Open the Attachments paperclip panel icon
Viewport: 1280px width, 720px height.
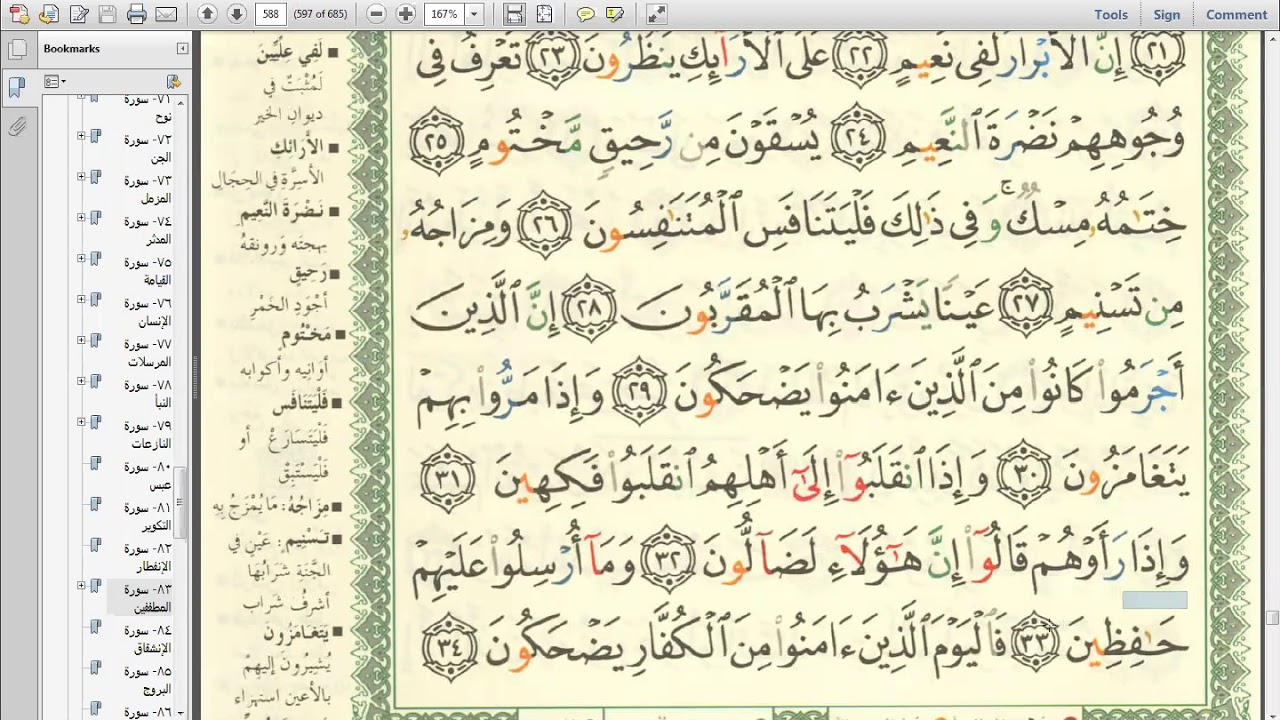16,127
